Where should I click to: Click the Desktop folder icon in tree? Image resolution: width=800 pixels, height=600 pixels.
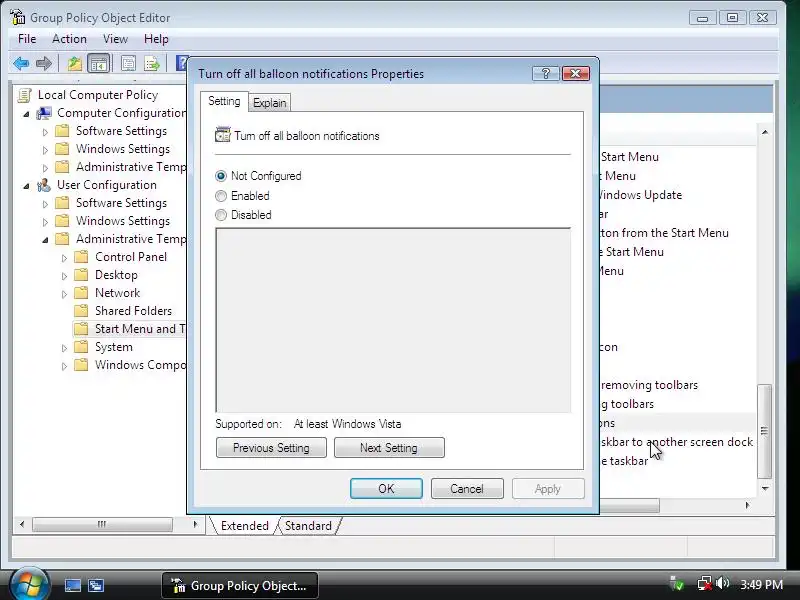(81, 275)
